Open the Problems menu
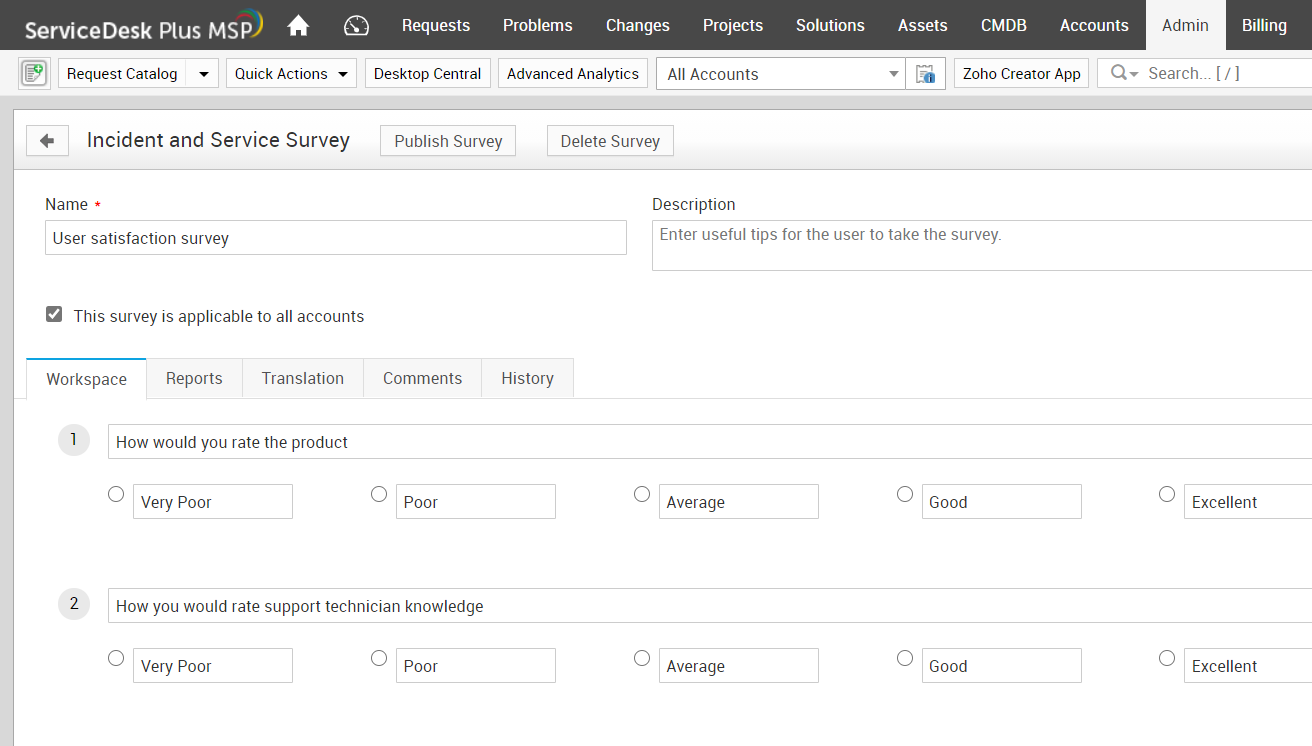 [x=538, y=26]
